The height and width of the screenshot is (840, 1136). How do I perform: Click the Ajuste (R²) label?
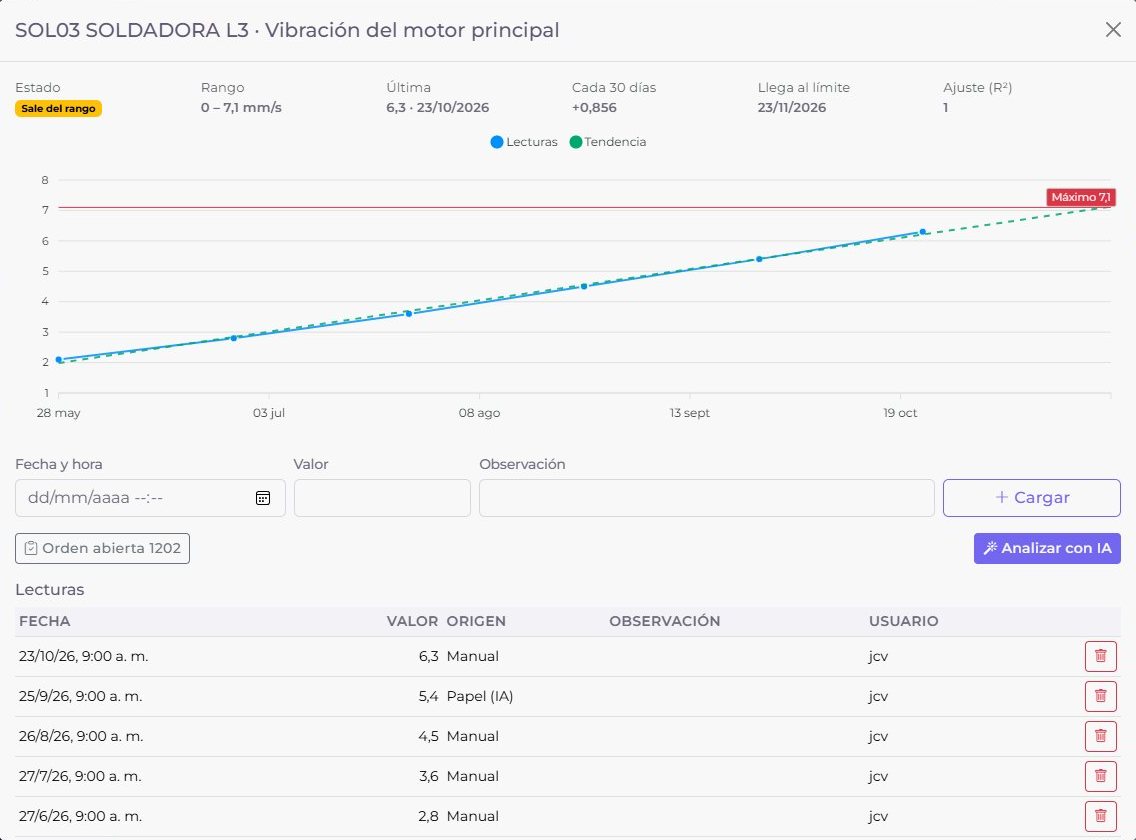coord(977,88)
